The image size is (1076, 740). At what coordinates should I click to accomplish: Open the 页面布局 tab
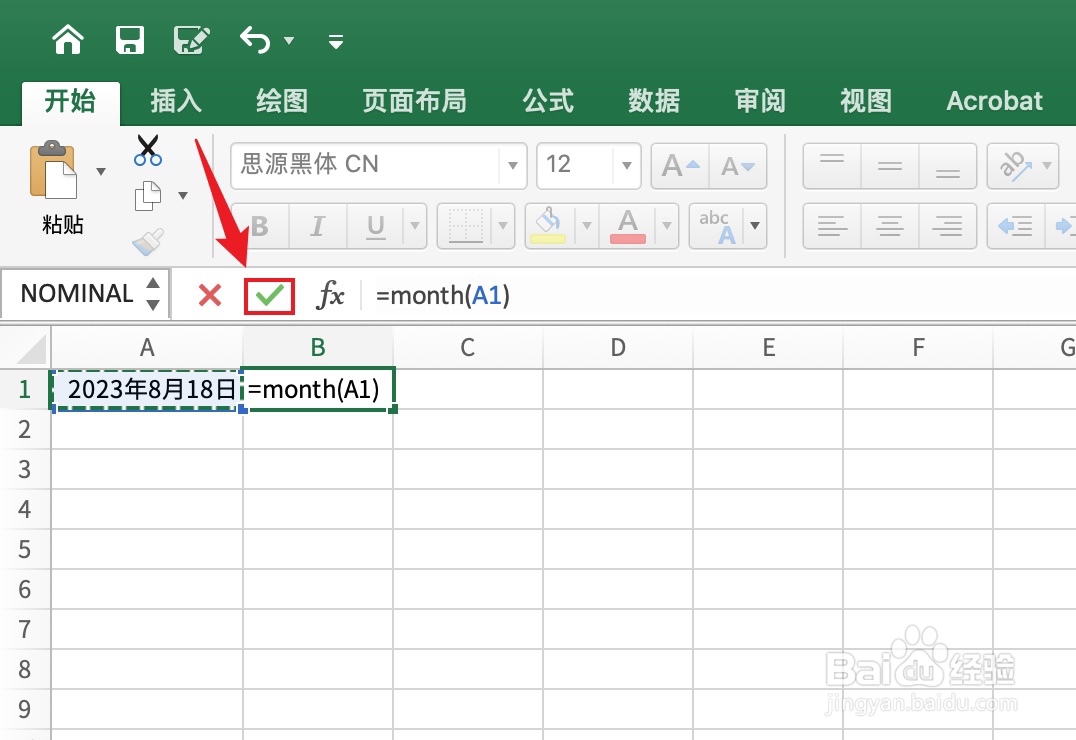tap(414, 101)
